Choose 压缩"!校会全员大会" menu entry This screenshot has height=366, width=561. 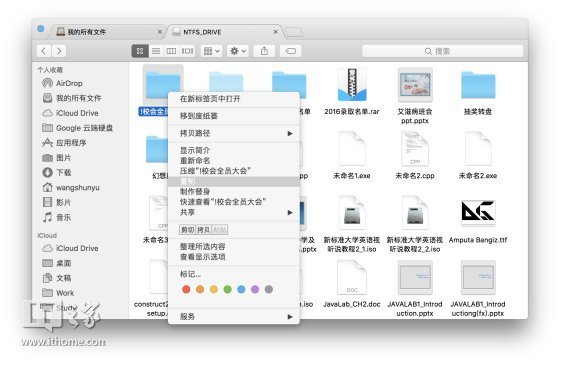pyautogui.click(x=234, y=171)
